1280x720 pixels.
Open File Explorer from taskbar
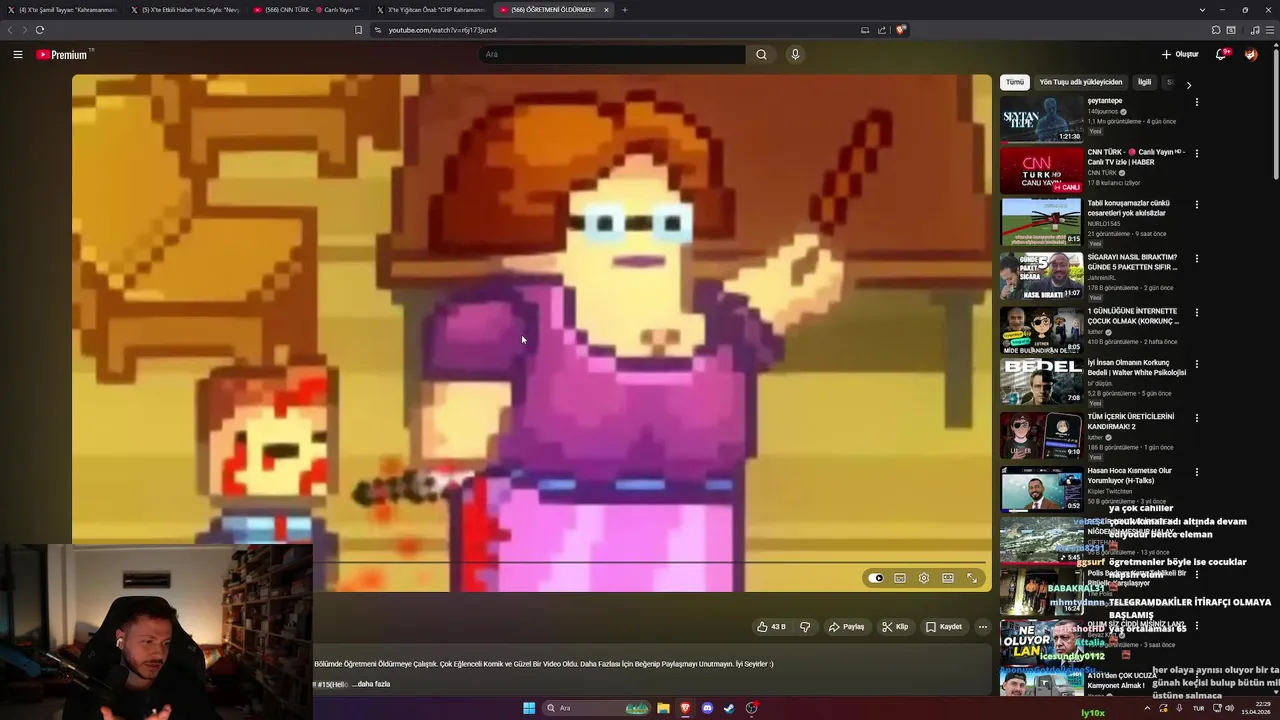[x=663, y=708]
